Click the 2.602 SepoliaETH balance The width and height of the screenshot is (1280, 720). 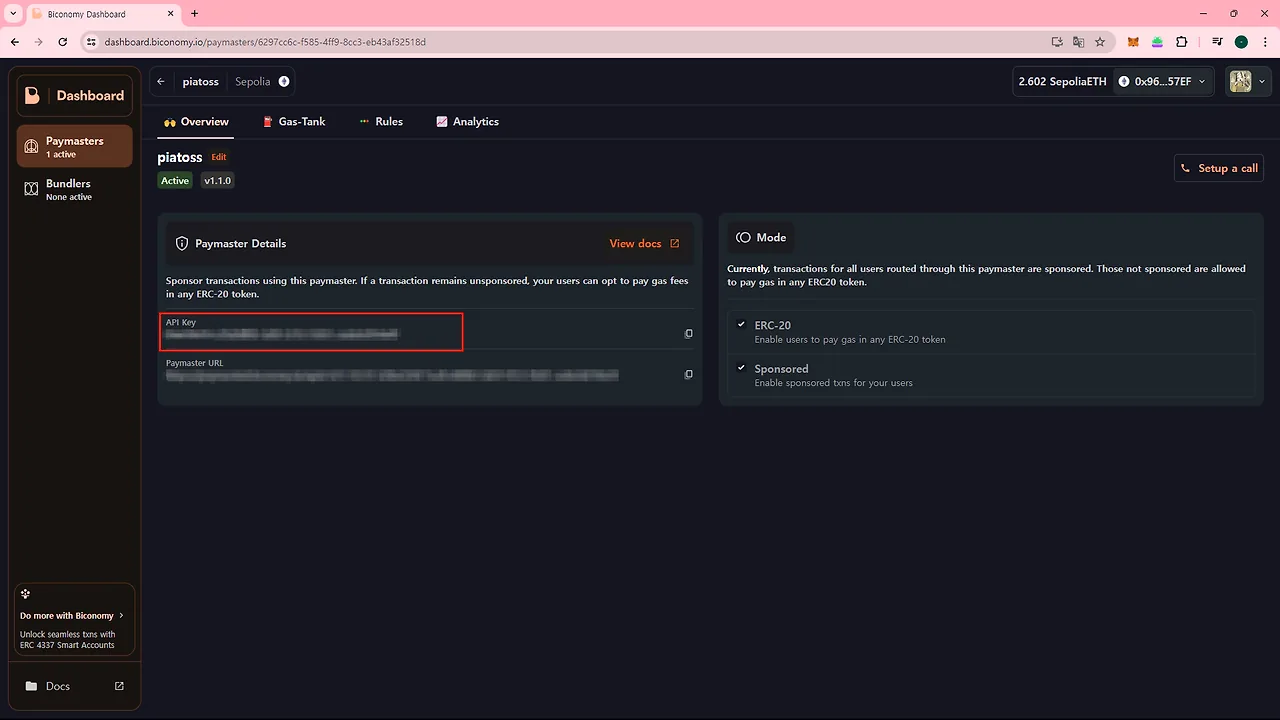1062,82
